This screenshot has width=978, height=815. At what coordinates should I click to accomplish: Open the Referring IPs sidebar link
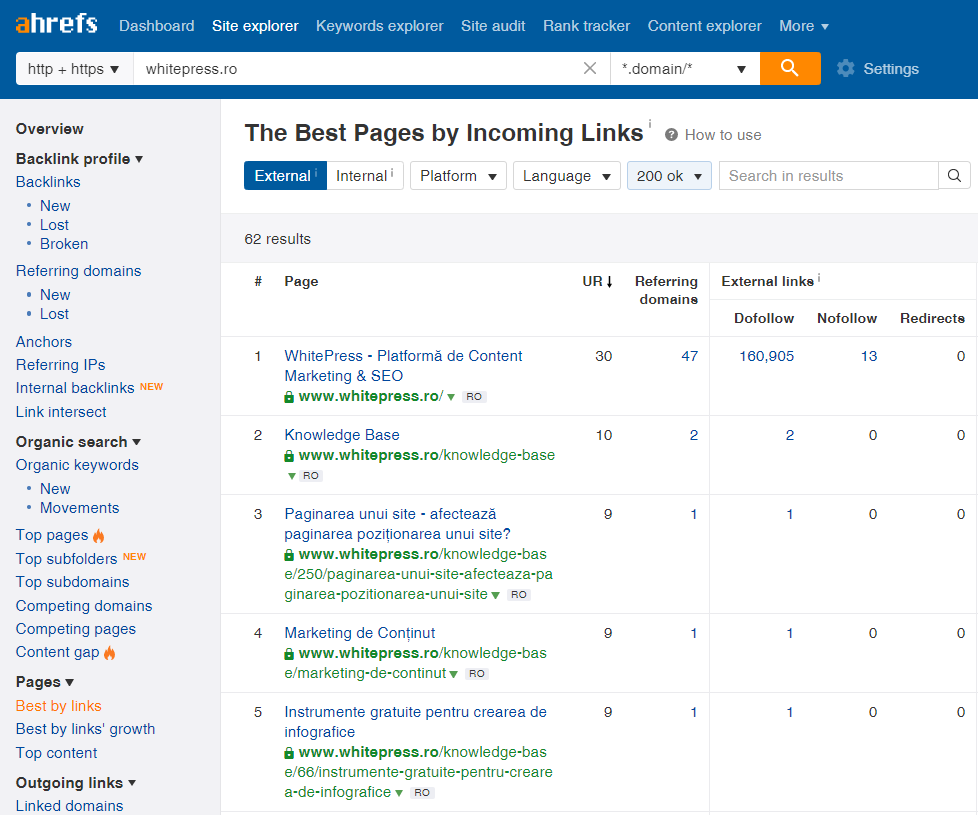tap(61, 365)
